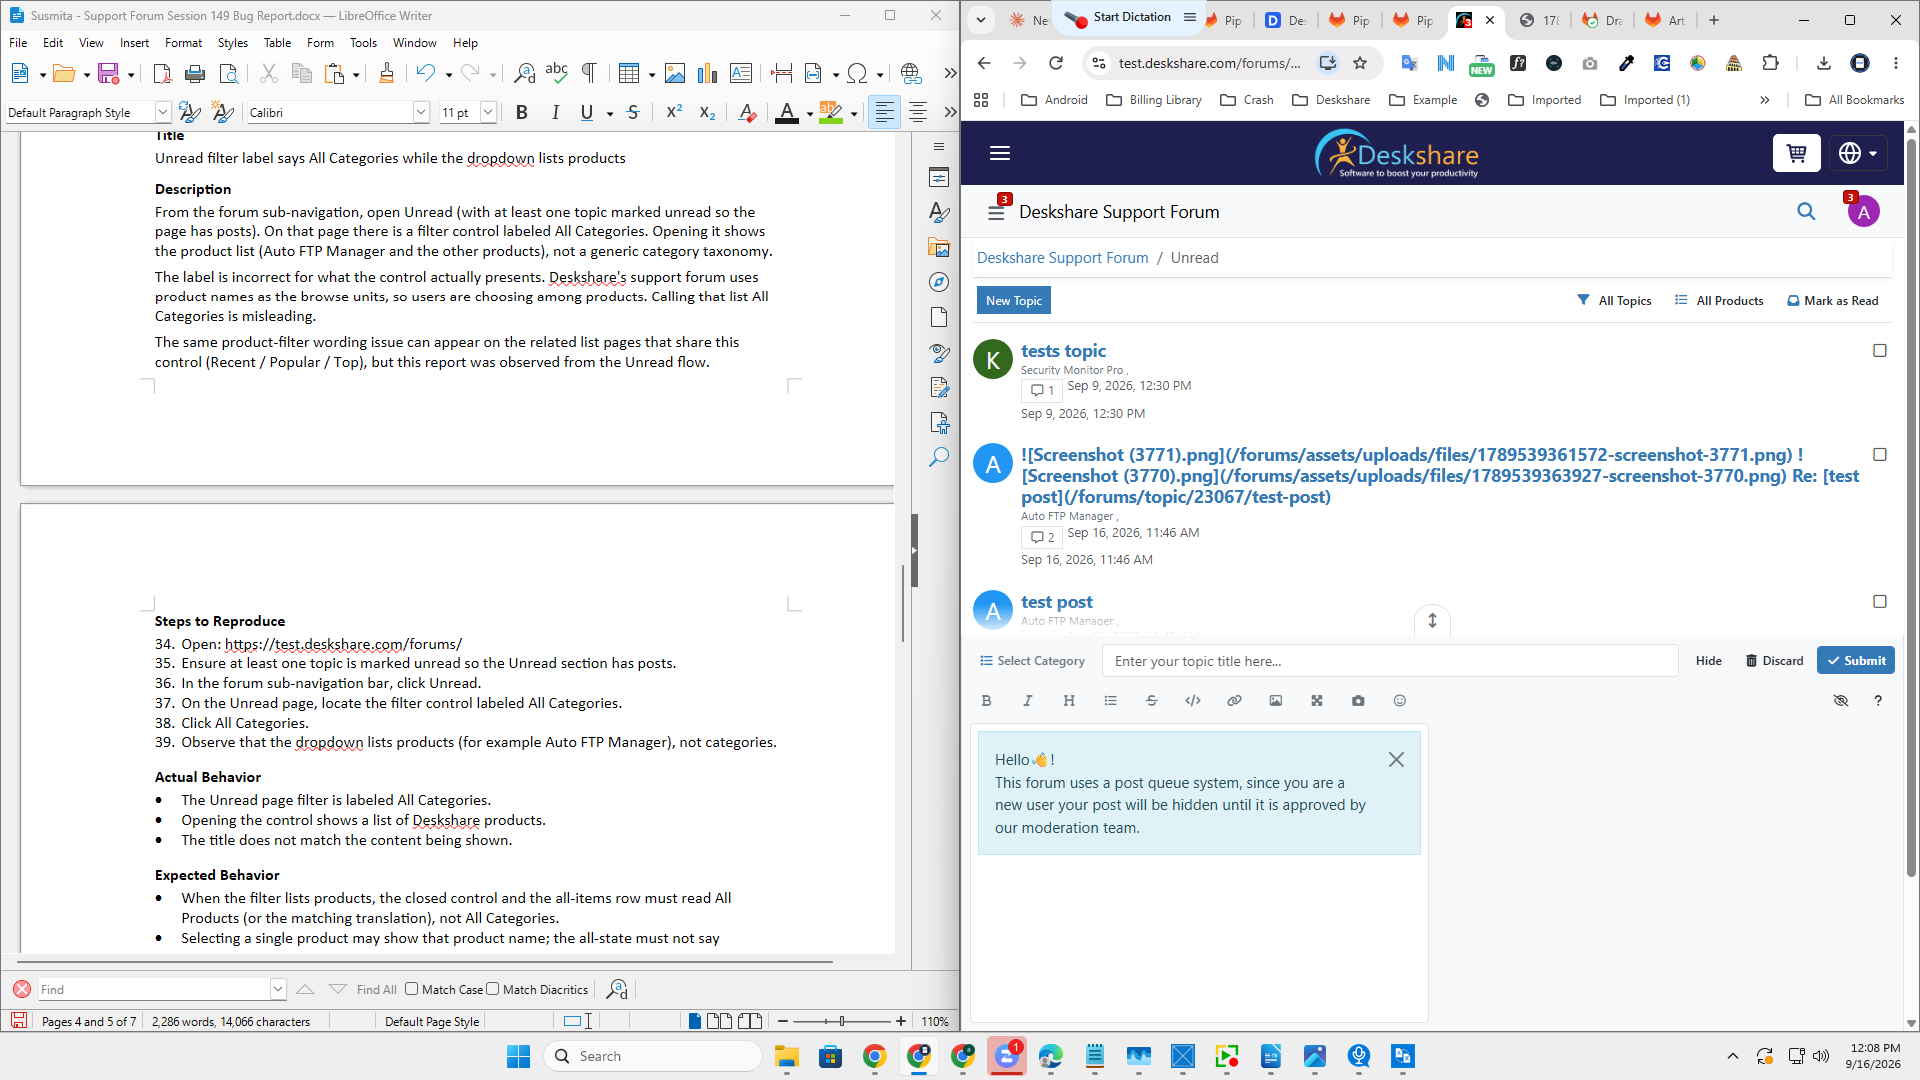Open the Navigator compass icon in Writer sidebar
The image size is (1920, 1080).
point(938,283)
